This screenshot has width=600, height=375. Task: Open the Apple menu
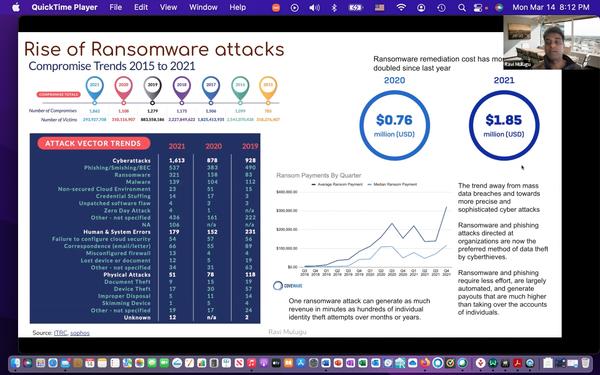[x=16, y=7]
